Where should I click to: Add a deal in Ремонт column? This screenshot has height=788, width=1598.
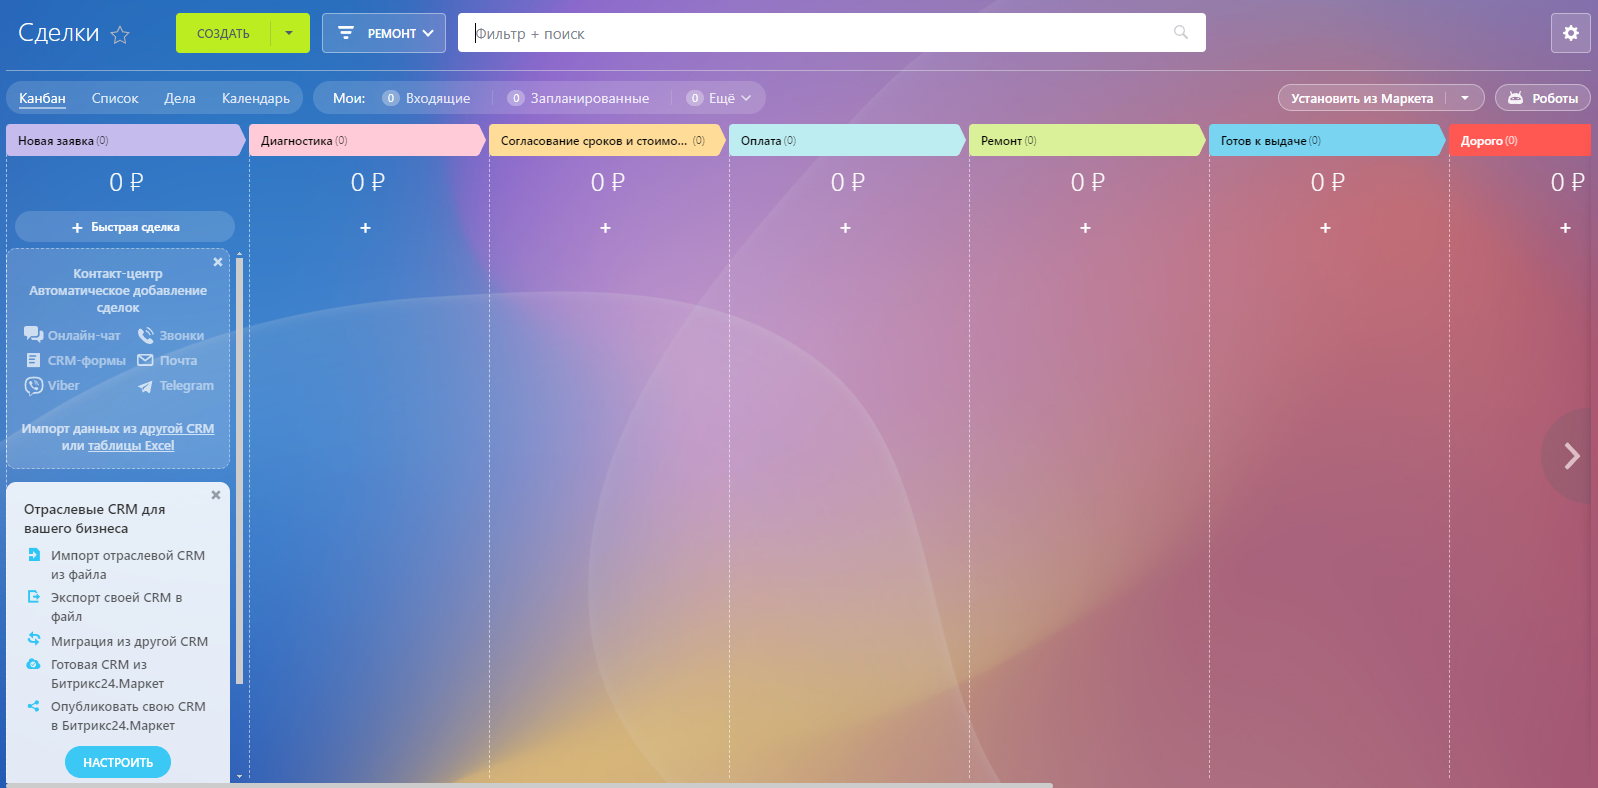1085,228
